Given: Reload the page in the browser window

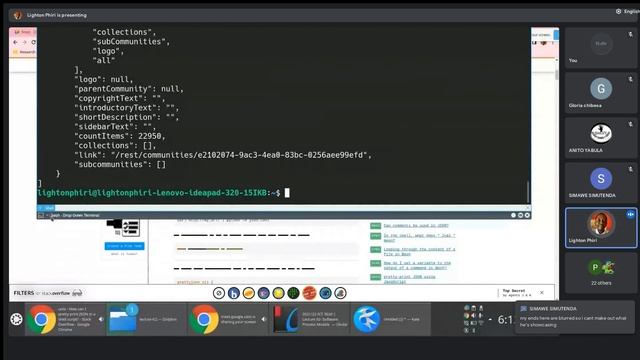Looking at the screenshot, I should 33,42.
